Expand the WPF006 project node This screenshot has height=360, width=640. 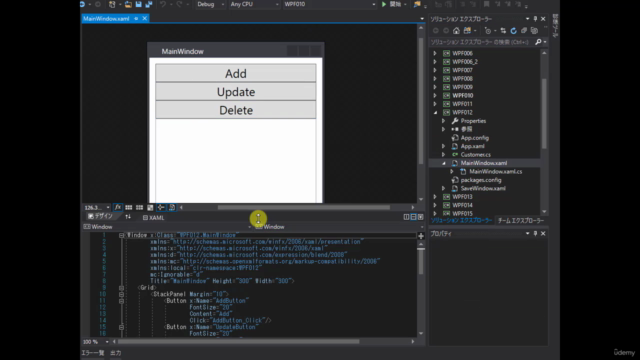pyautogui.click(x=435, y=53)
